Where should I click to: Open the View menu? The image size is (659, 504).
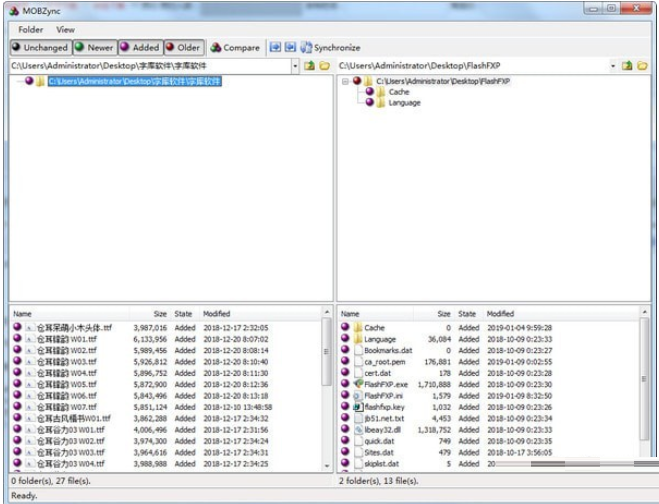pos(66,30)
